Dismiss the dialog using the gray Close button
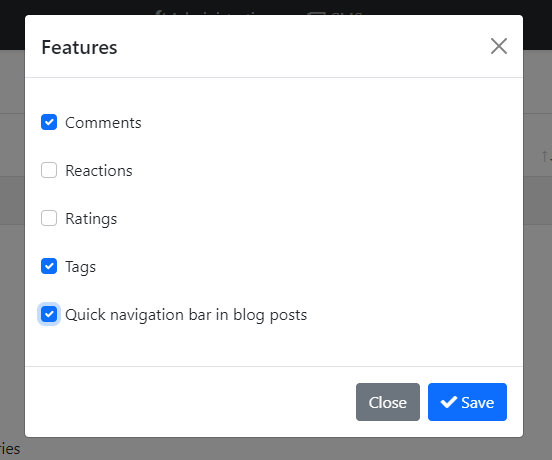 point(388,402)
